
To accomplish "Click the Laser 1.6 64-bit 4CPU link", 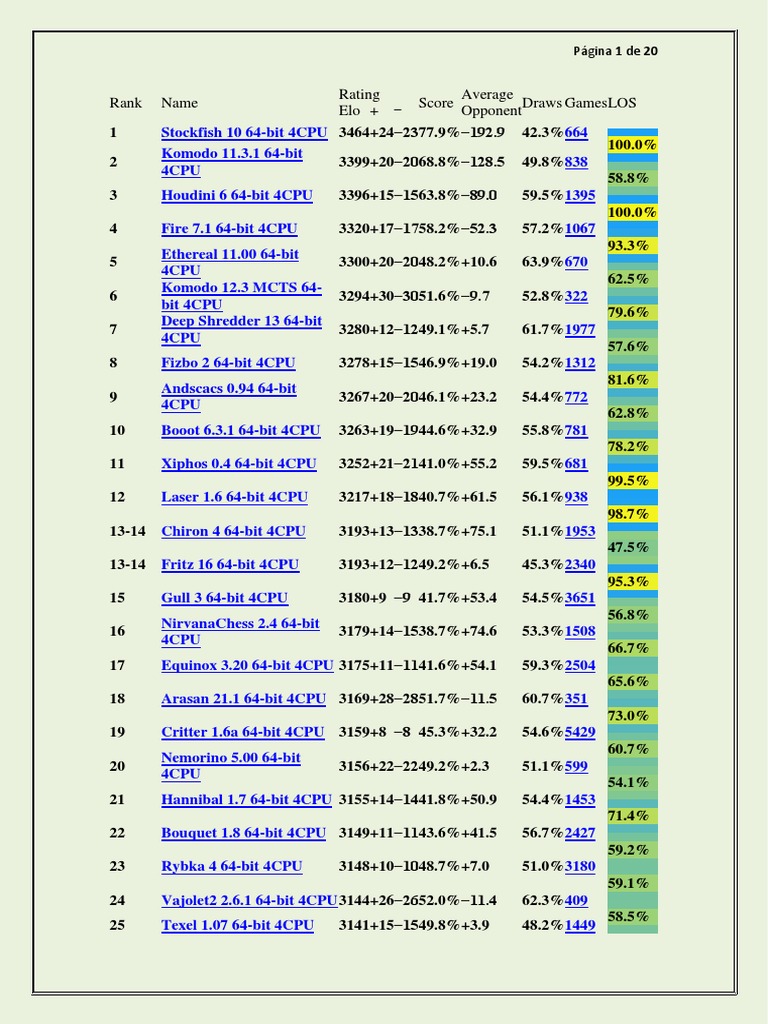I will (234, 497).
